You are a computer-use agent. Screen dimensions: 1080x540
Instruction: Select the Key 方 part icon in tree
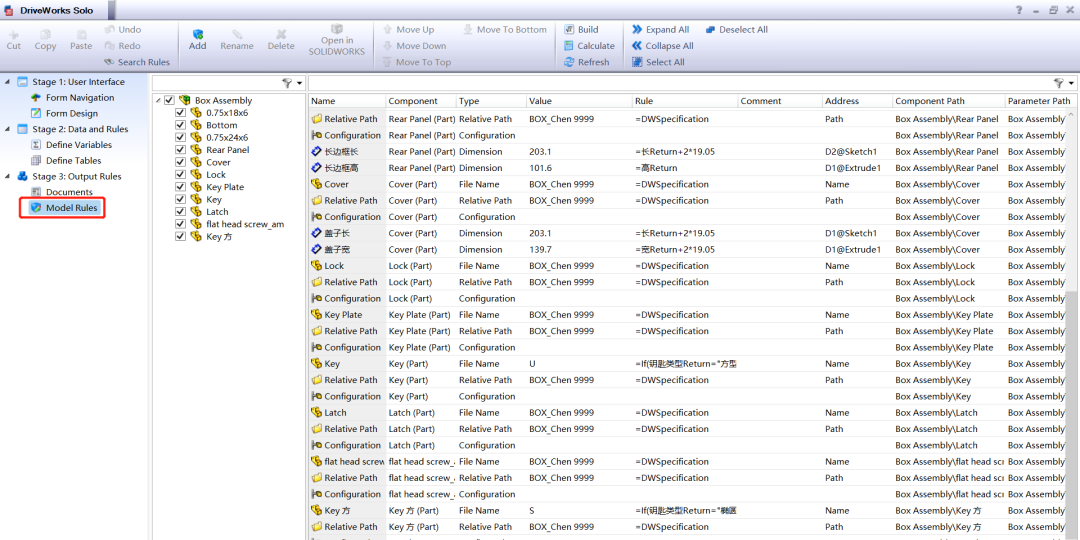coord(196,236)
